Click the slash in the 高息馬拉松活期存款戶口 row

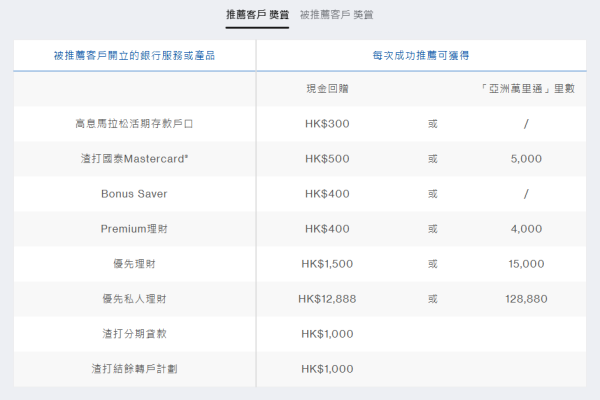526,124
